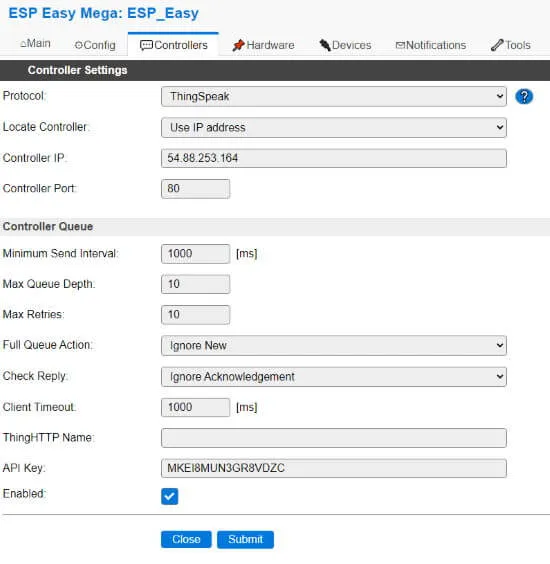This screenshot has height=564, width=550.
Task: Click the empty ThingHTTP Name field
Action: point(334,438)
